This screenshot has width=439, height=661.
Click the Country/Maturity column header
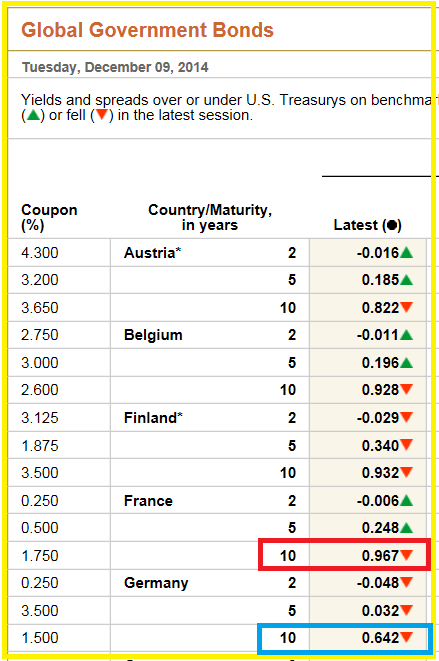pos(210,218)
